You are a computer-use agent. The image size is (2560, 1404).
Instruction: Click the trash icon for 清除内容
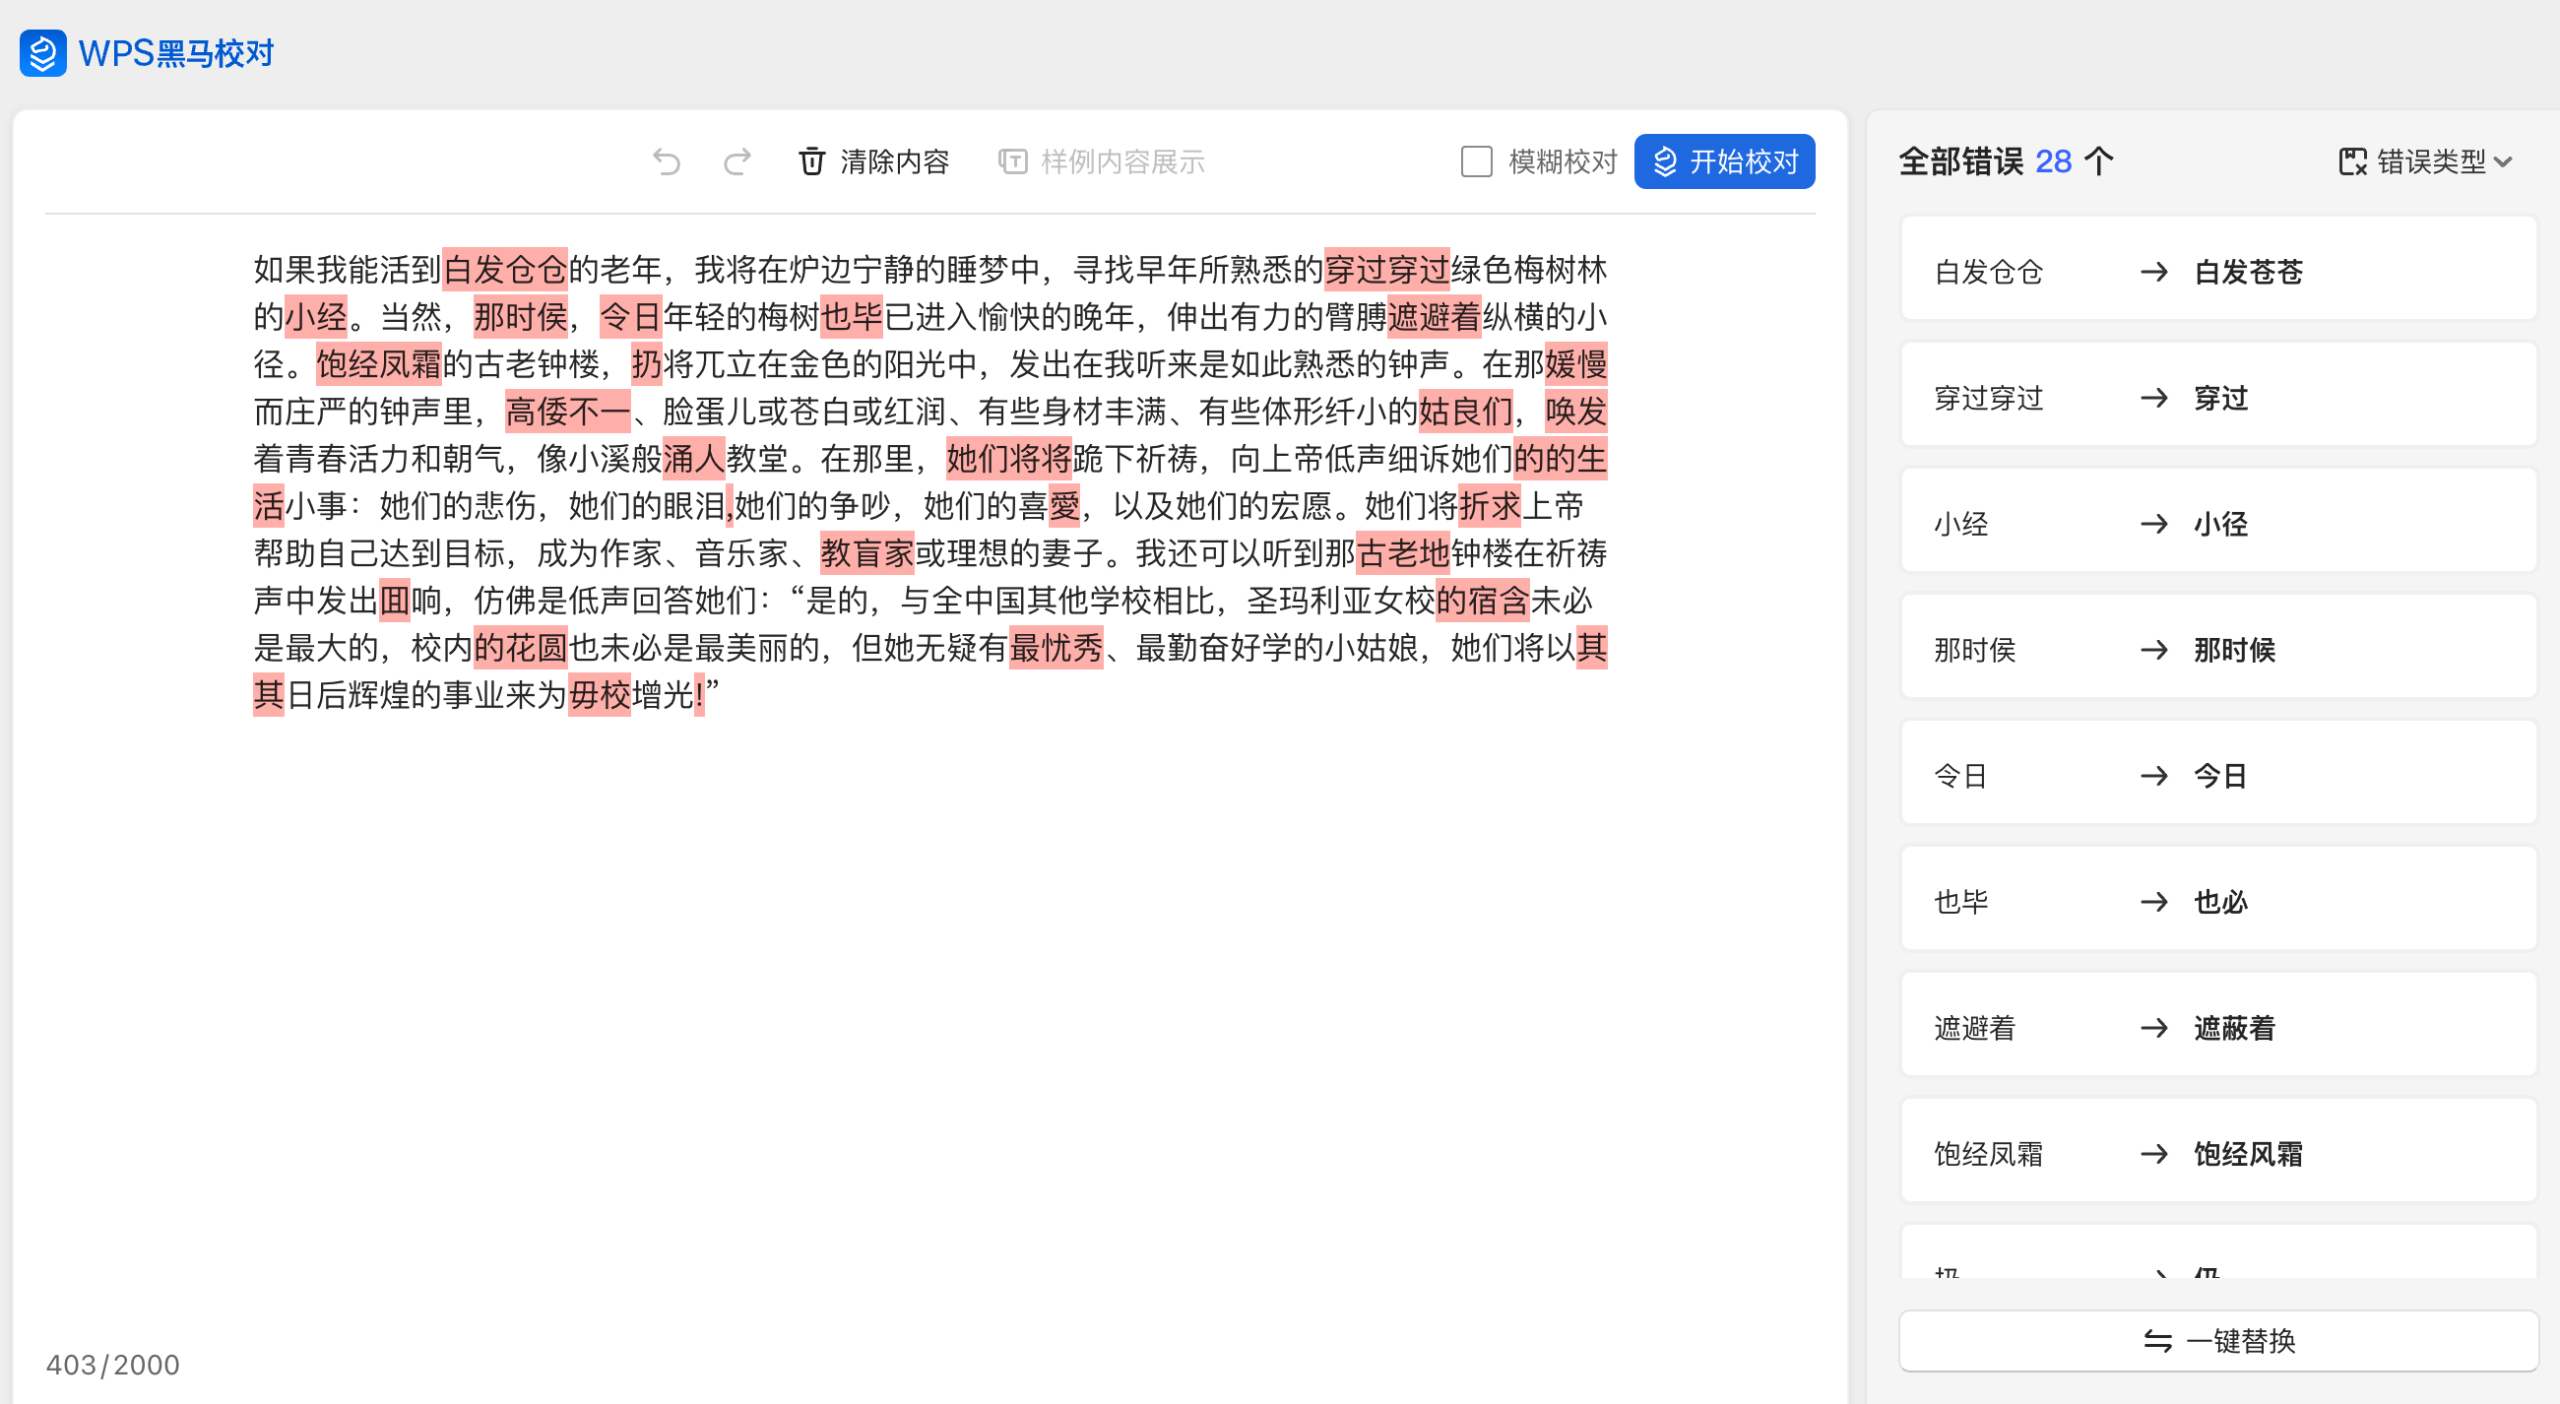tap(812, 162)
